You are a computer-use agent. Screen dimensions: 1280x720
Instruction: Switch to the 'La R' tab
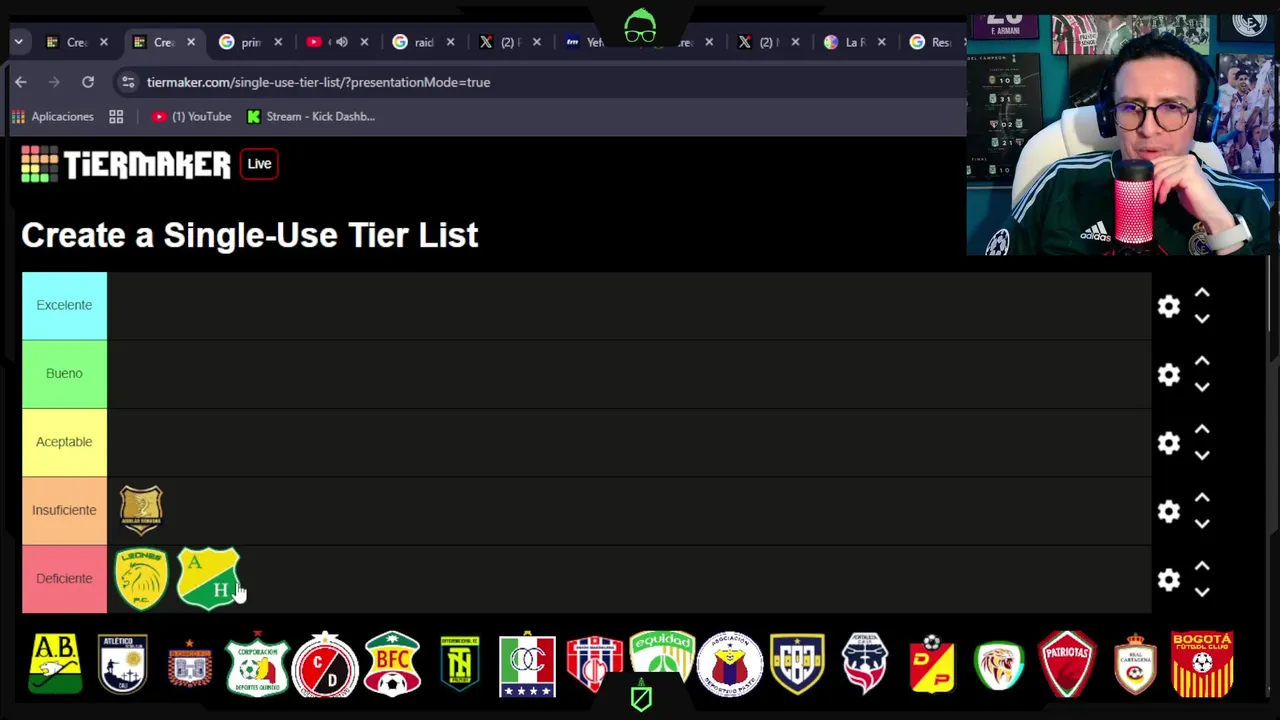[855, 42]
